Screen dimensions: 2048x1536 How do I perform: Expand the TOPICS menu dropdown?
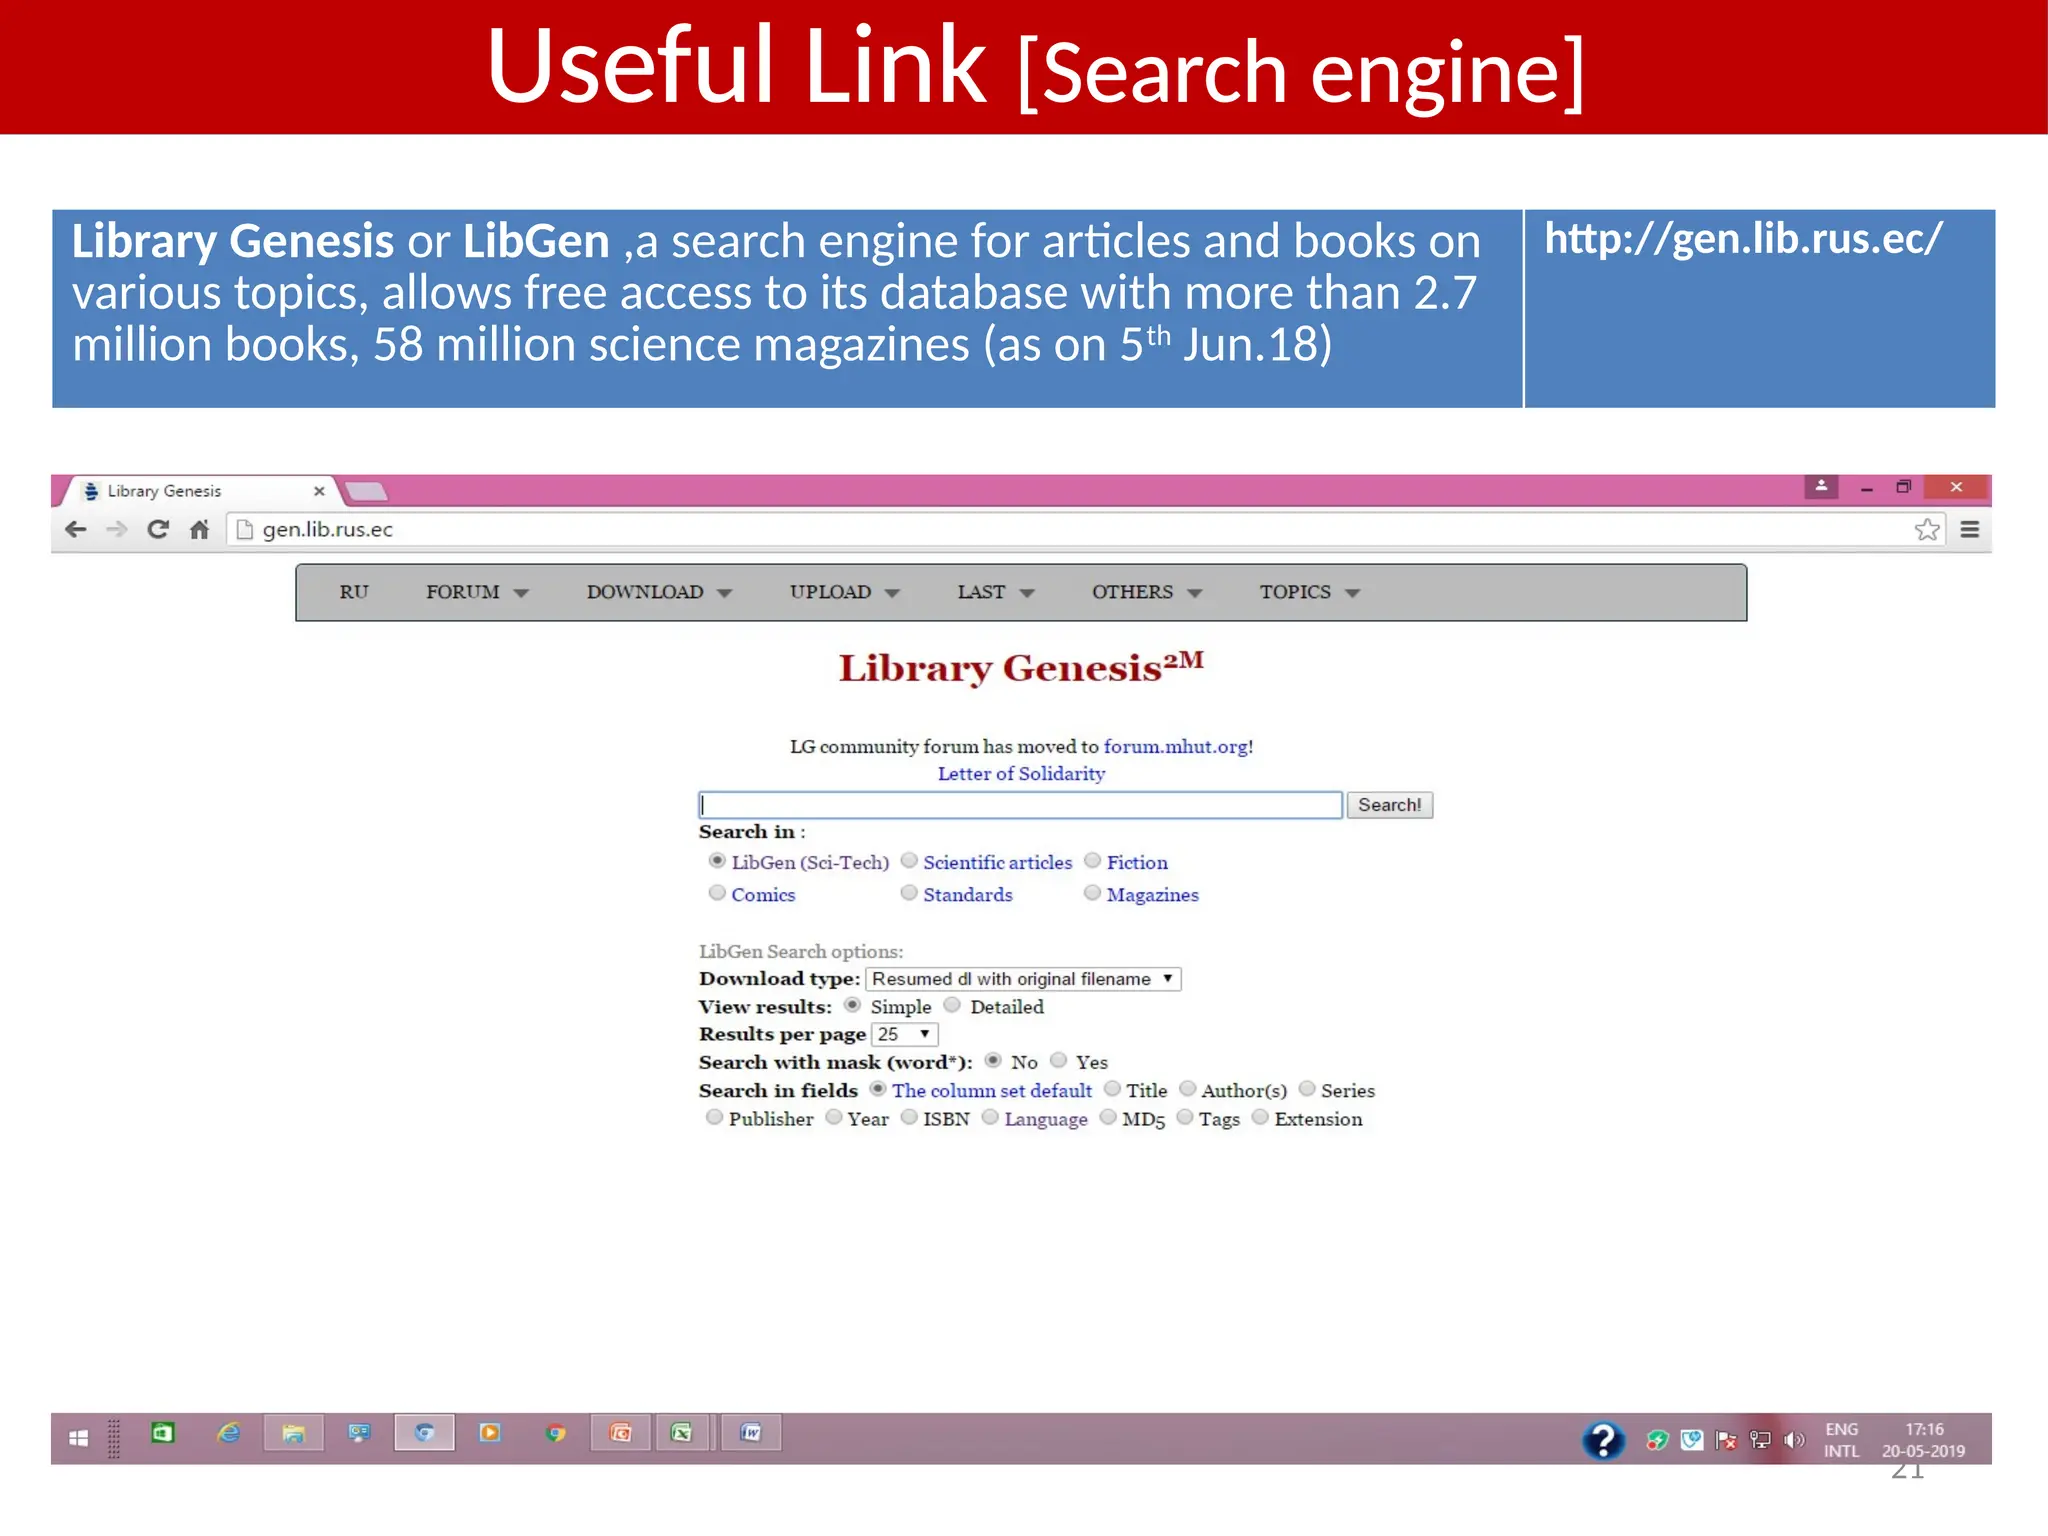pyautogui.click(x=1310, y=592)
